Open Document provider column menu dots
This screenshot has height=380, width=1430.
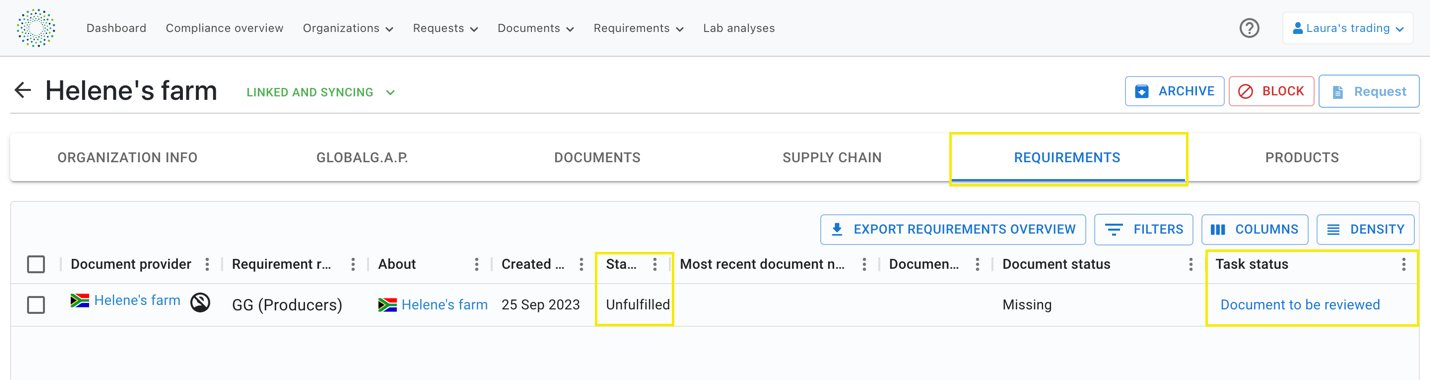(207, 265)
